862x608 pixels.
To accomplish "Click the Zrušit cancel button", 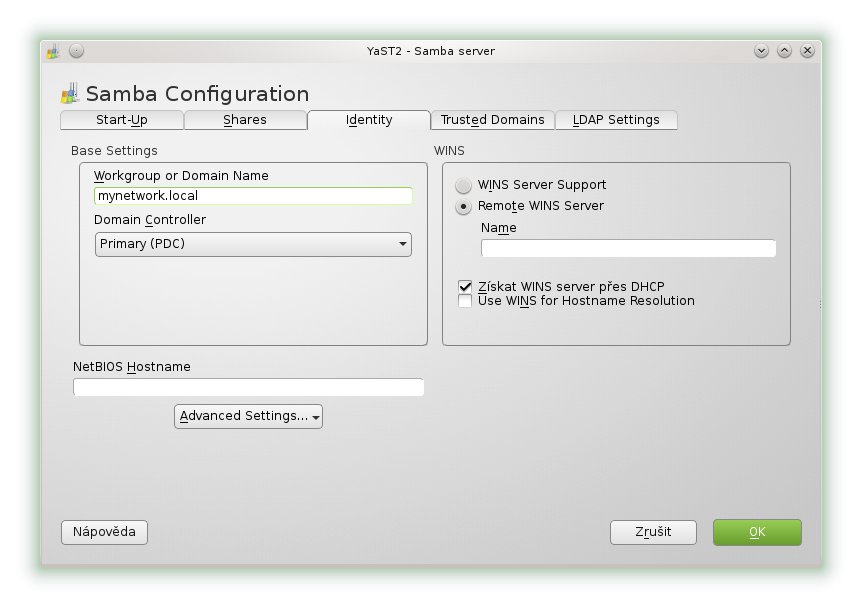I will [x=653, y=532].
